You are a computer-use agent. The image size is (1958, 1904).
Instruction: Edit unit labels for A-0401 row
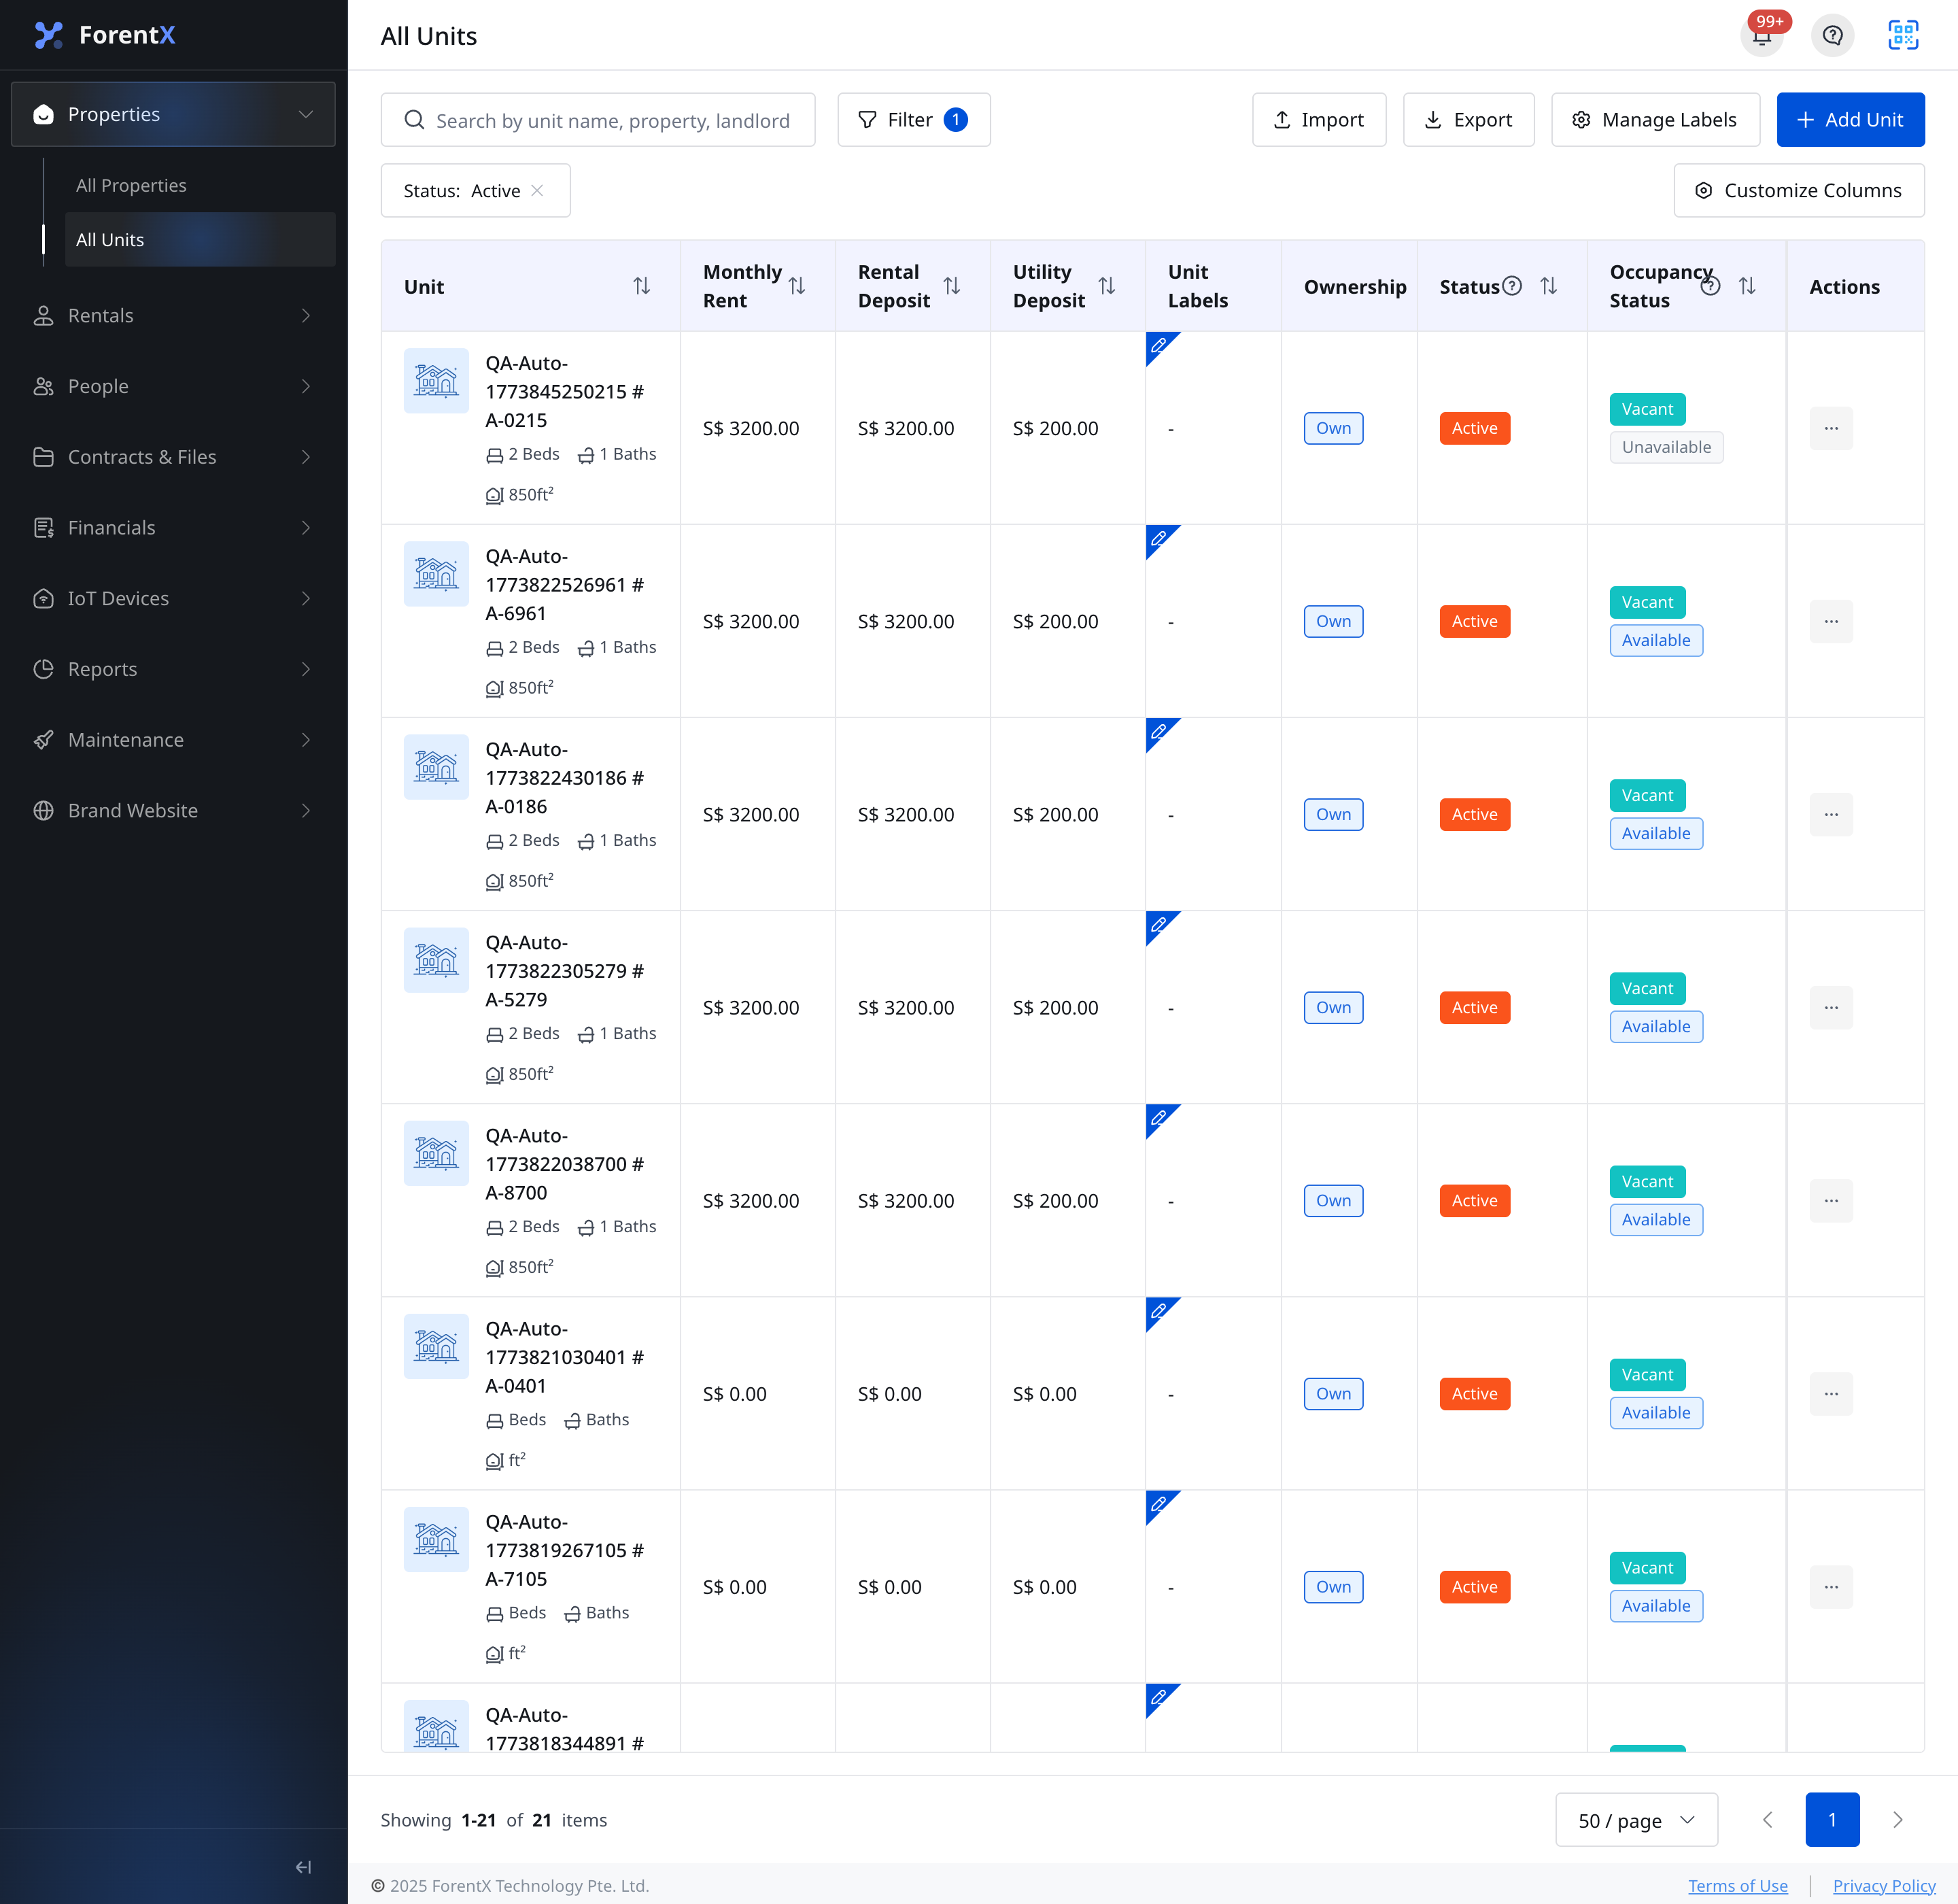(x=1159, y=1310)
